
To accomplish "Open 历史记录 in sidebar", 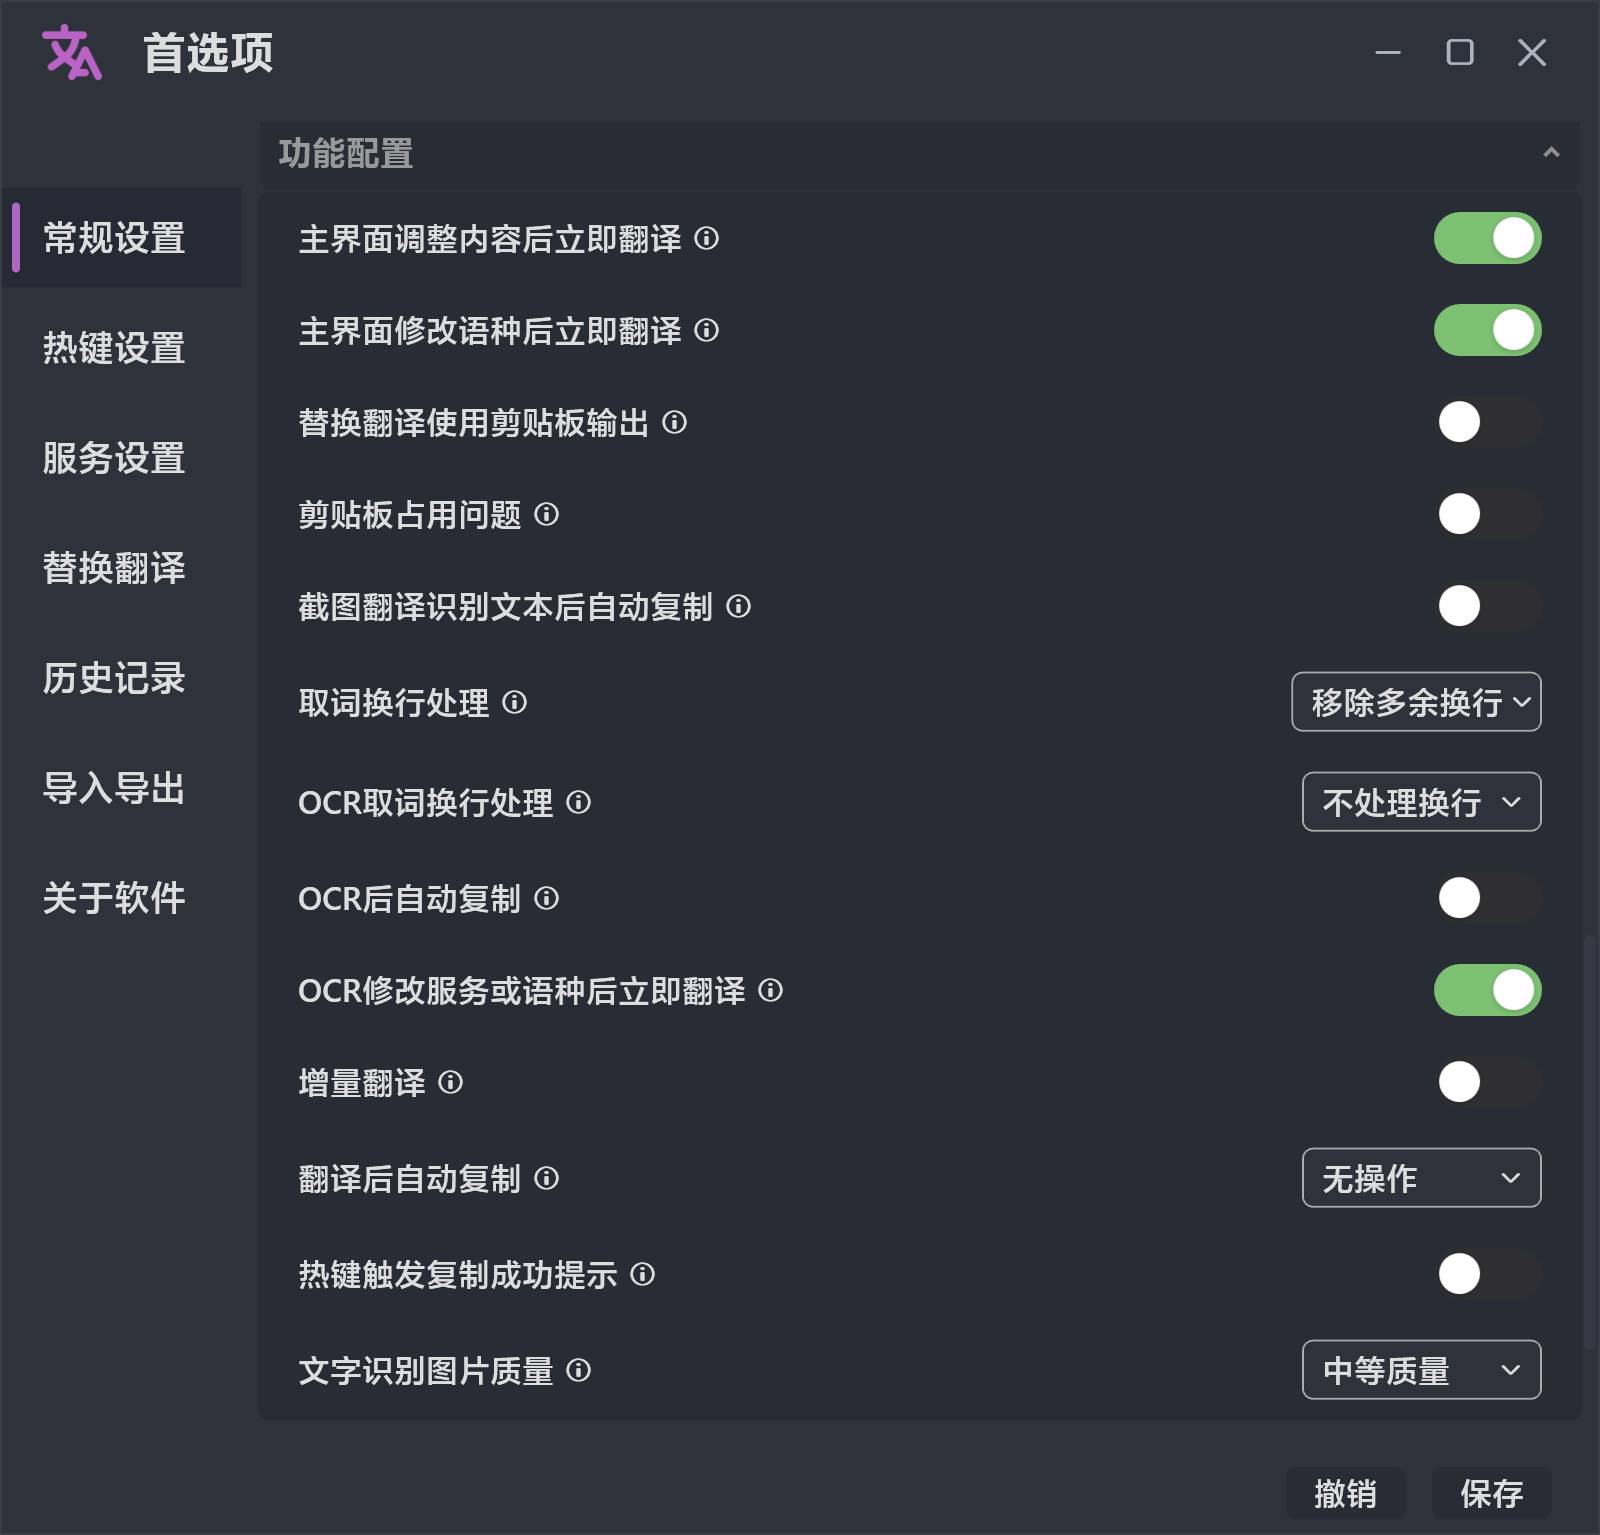I will click(x=122, y=678).
